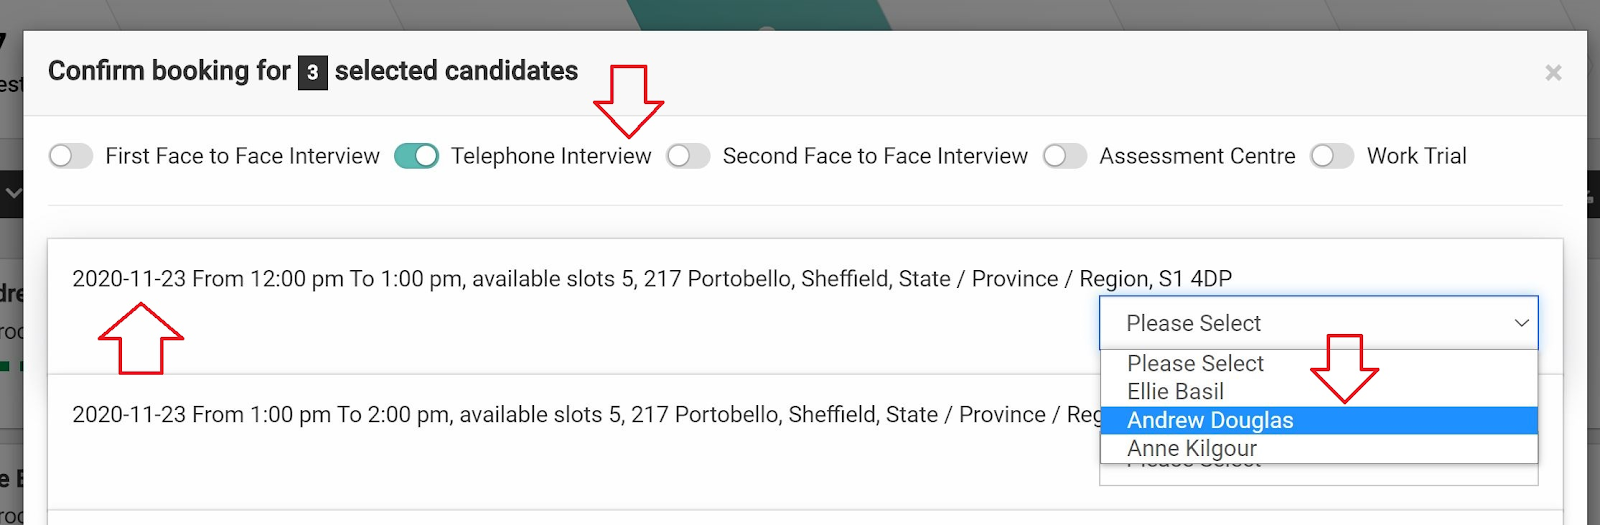Viewport: 1600px width, 525px height.
Task: Click the red up arrow under the date
Action: [x=141, y=339]
